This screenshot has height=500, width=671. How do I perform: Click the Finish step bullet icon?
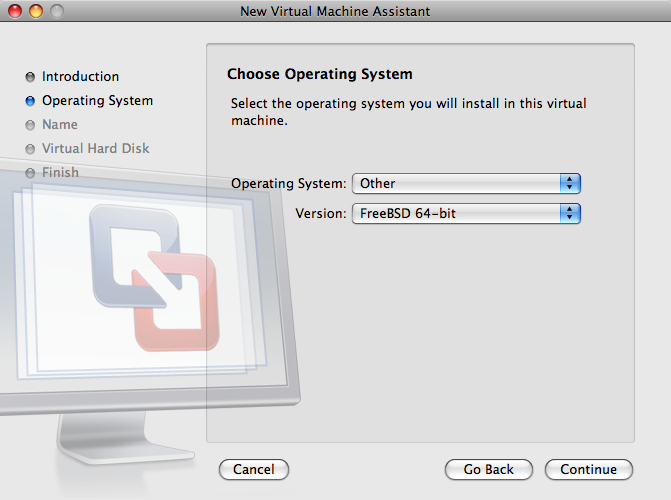coord(30,173)
